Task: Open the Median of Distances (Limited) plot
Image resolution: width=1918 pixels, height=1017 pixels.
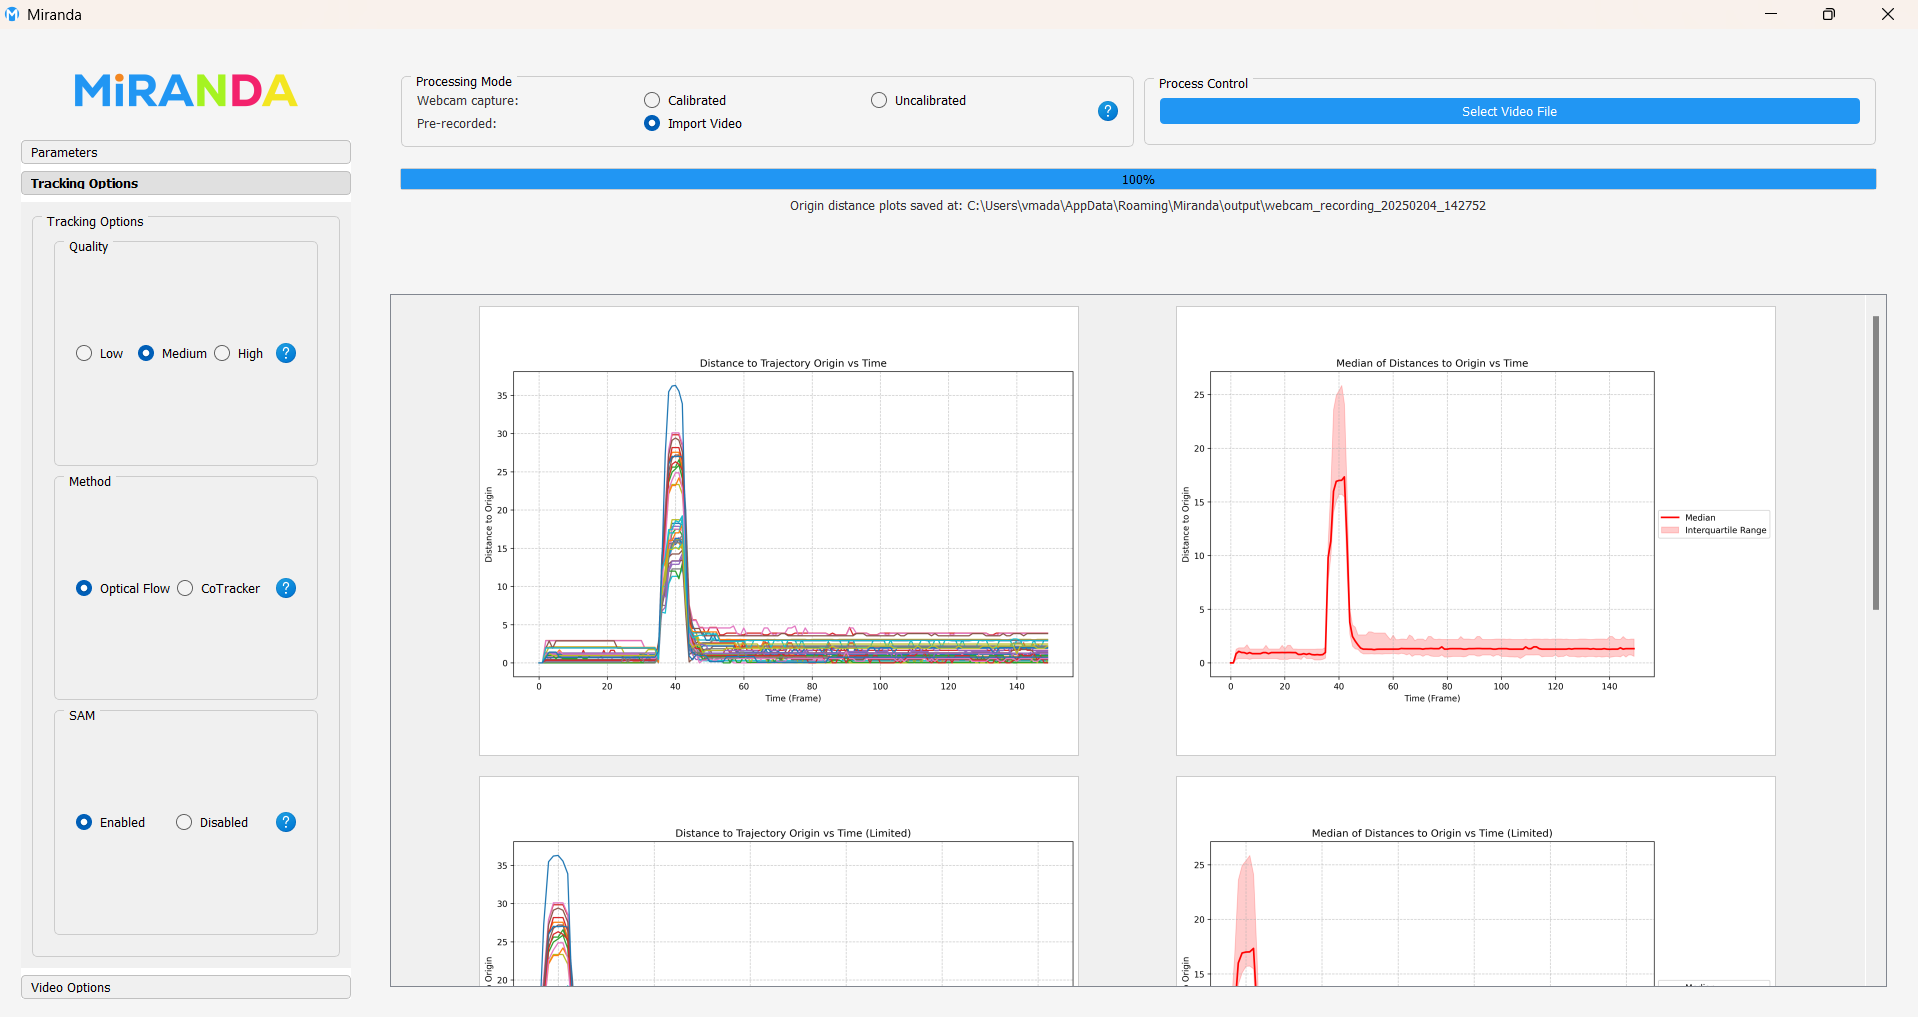Action: pos(1476,882)
